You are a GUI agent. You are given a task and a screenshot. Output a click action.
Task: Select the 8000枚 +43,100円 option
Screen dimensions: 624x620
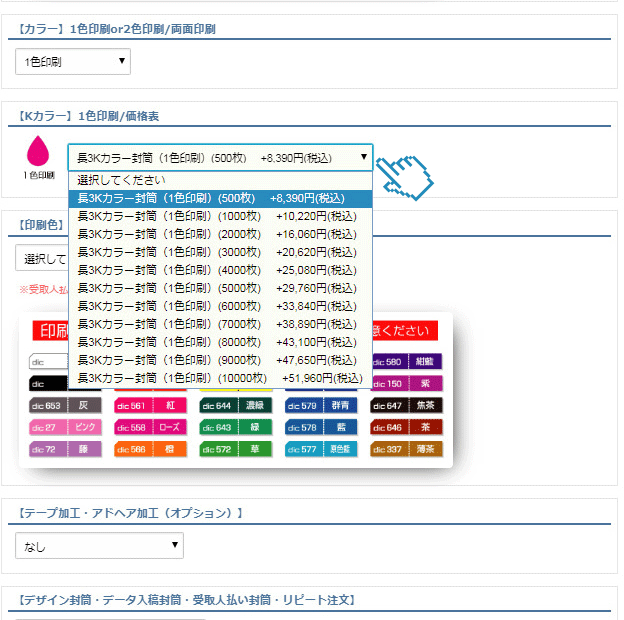tap(220, 342)
